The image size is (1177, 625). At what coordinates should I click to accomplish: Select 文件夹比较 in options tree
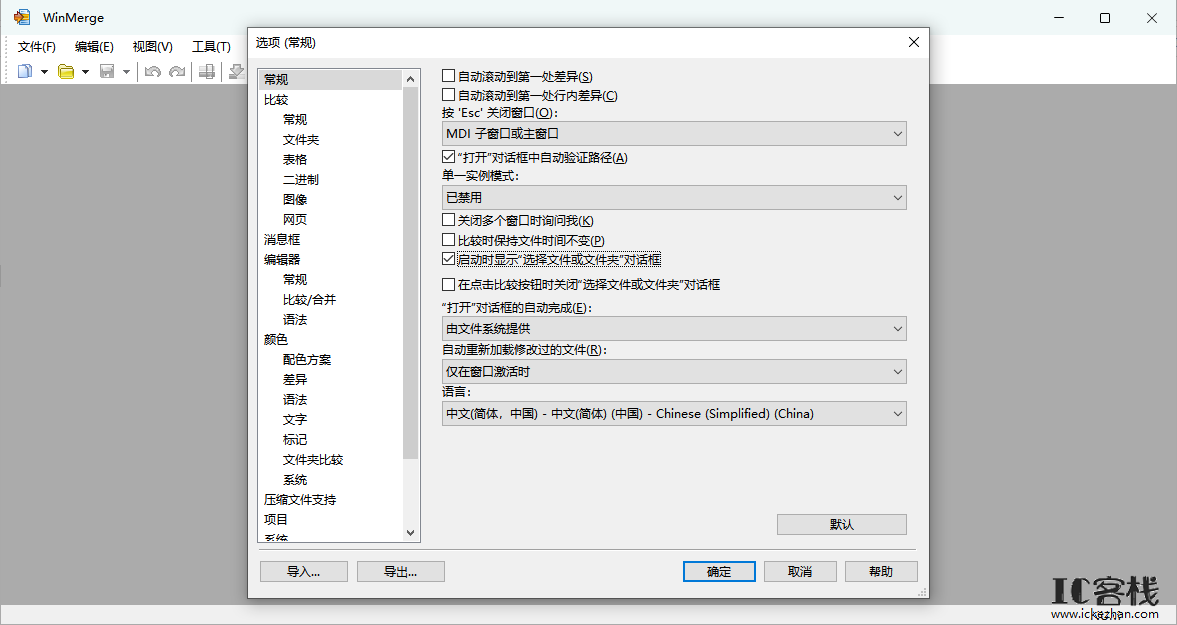pos(313,459)
